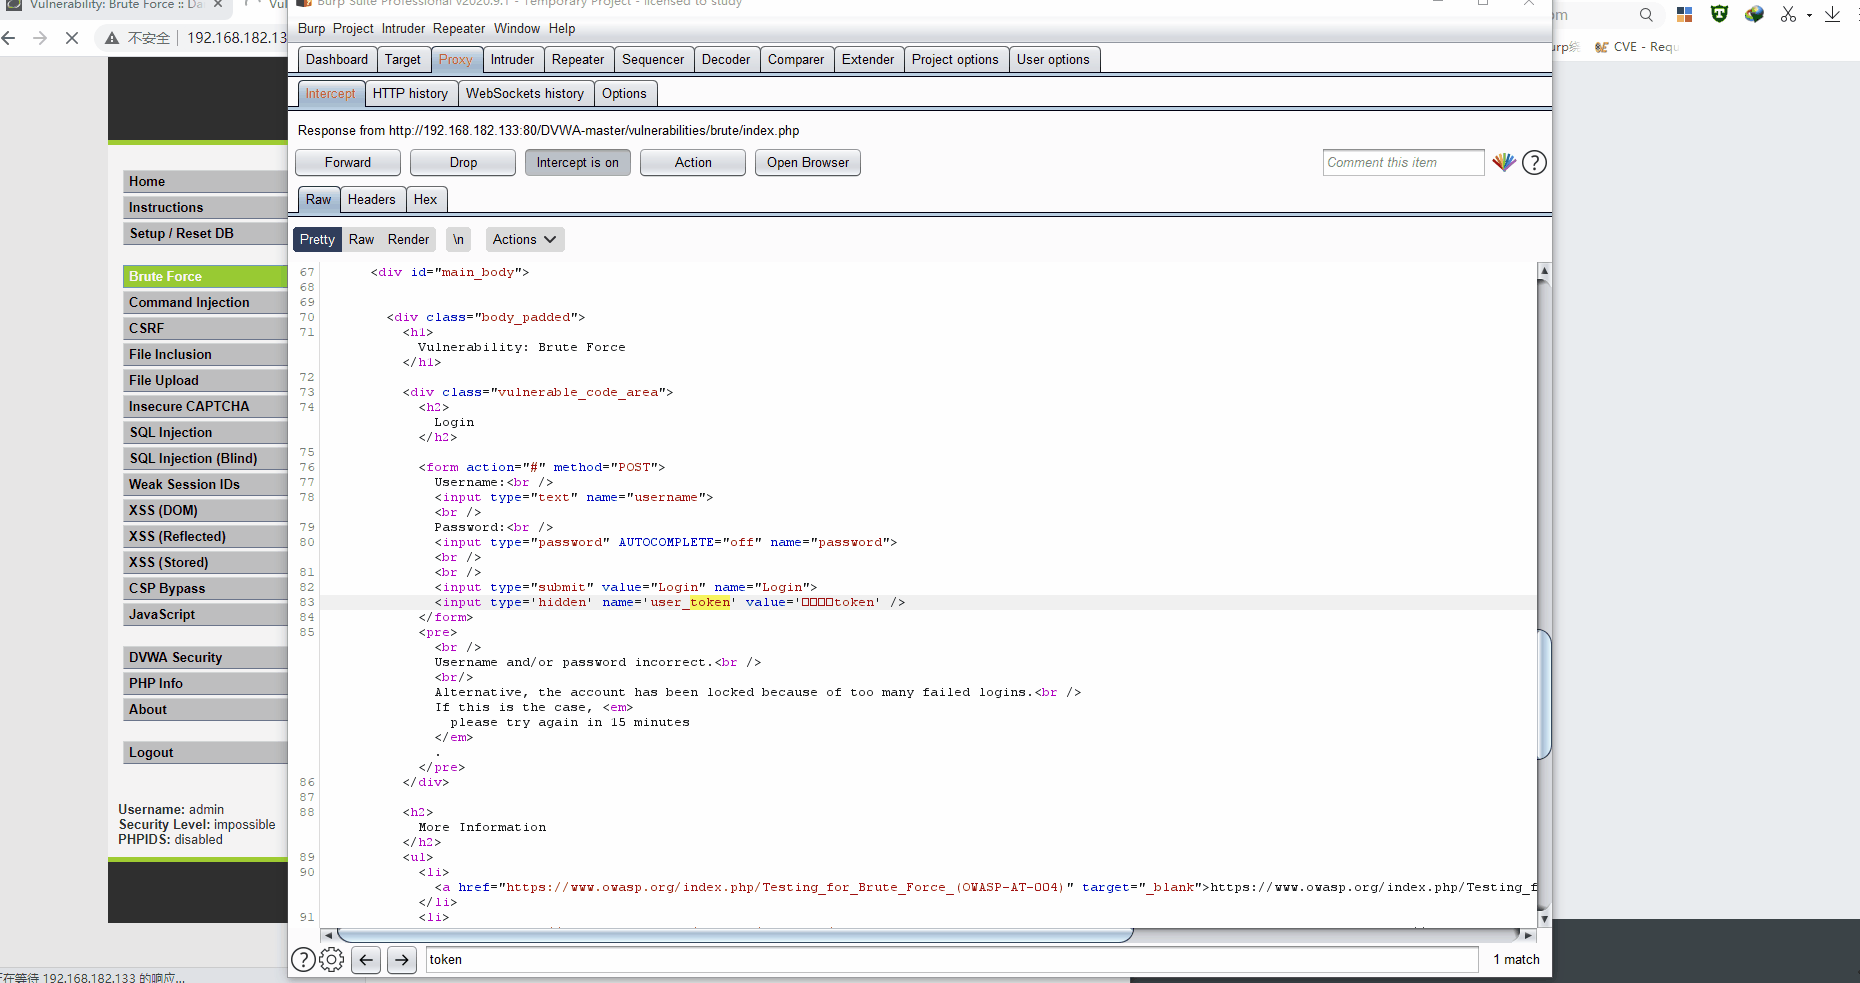Open the help icon beside comment field
Screen dimensions: 1860x983
point(1534,162)
